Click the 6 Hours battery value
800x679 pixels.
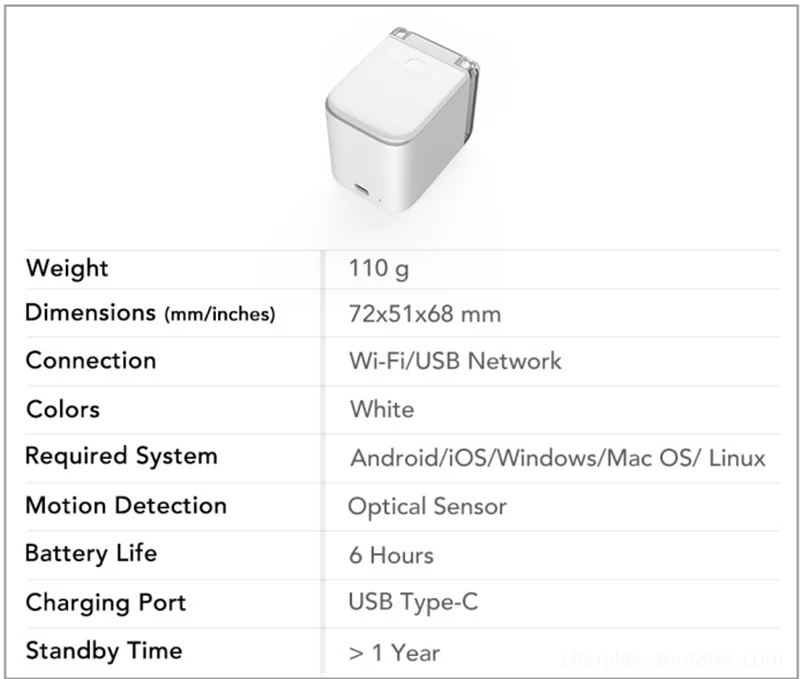click(391, 555)
